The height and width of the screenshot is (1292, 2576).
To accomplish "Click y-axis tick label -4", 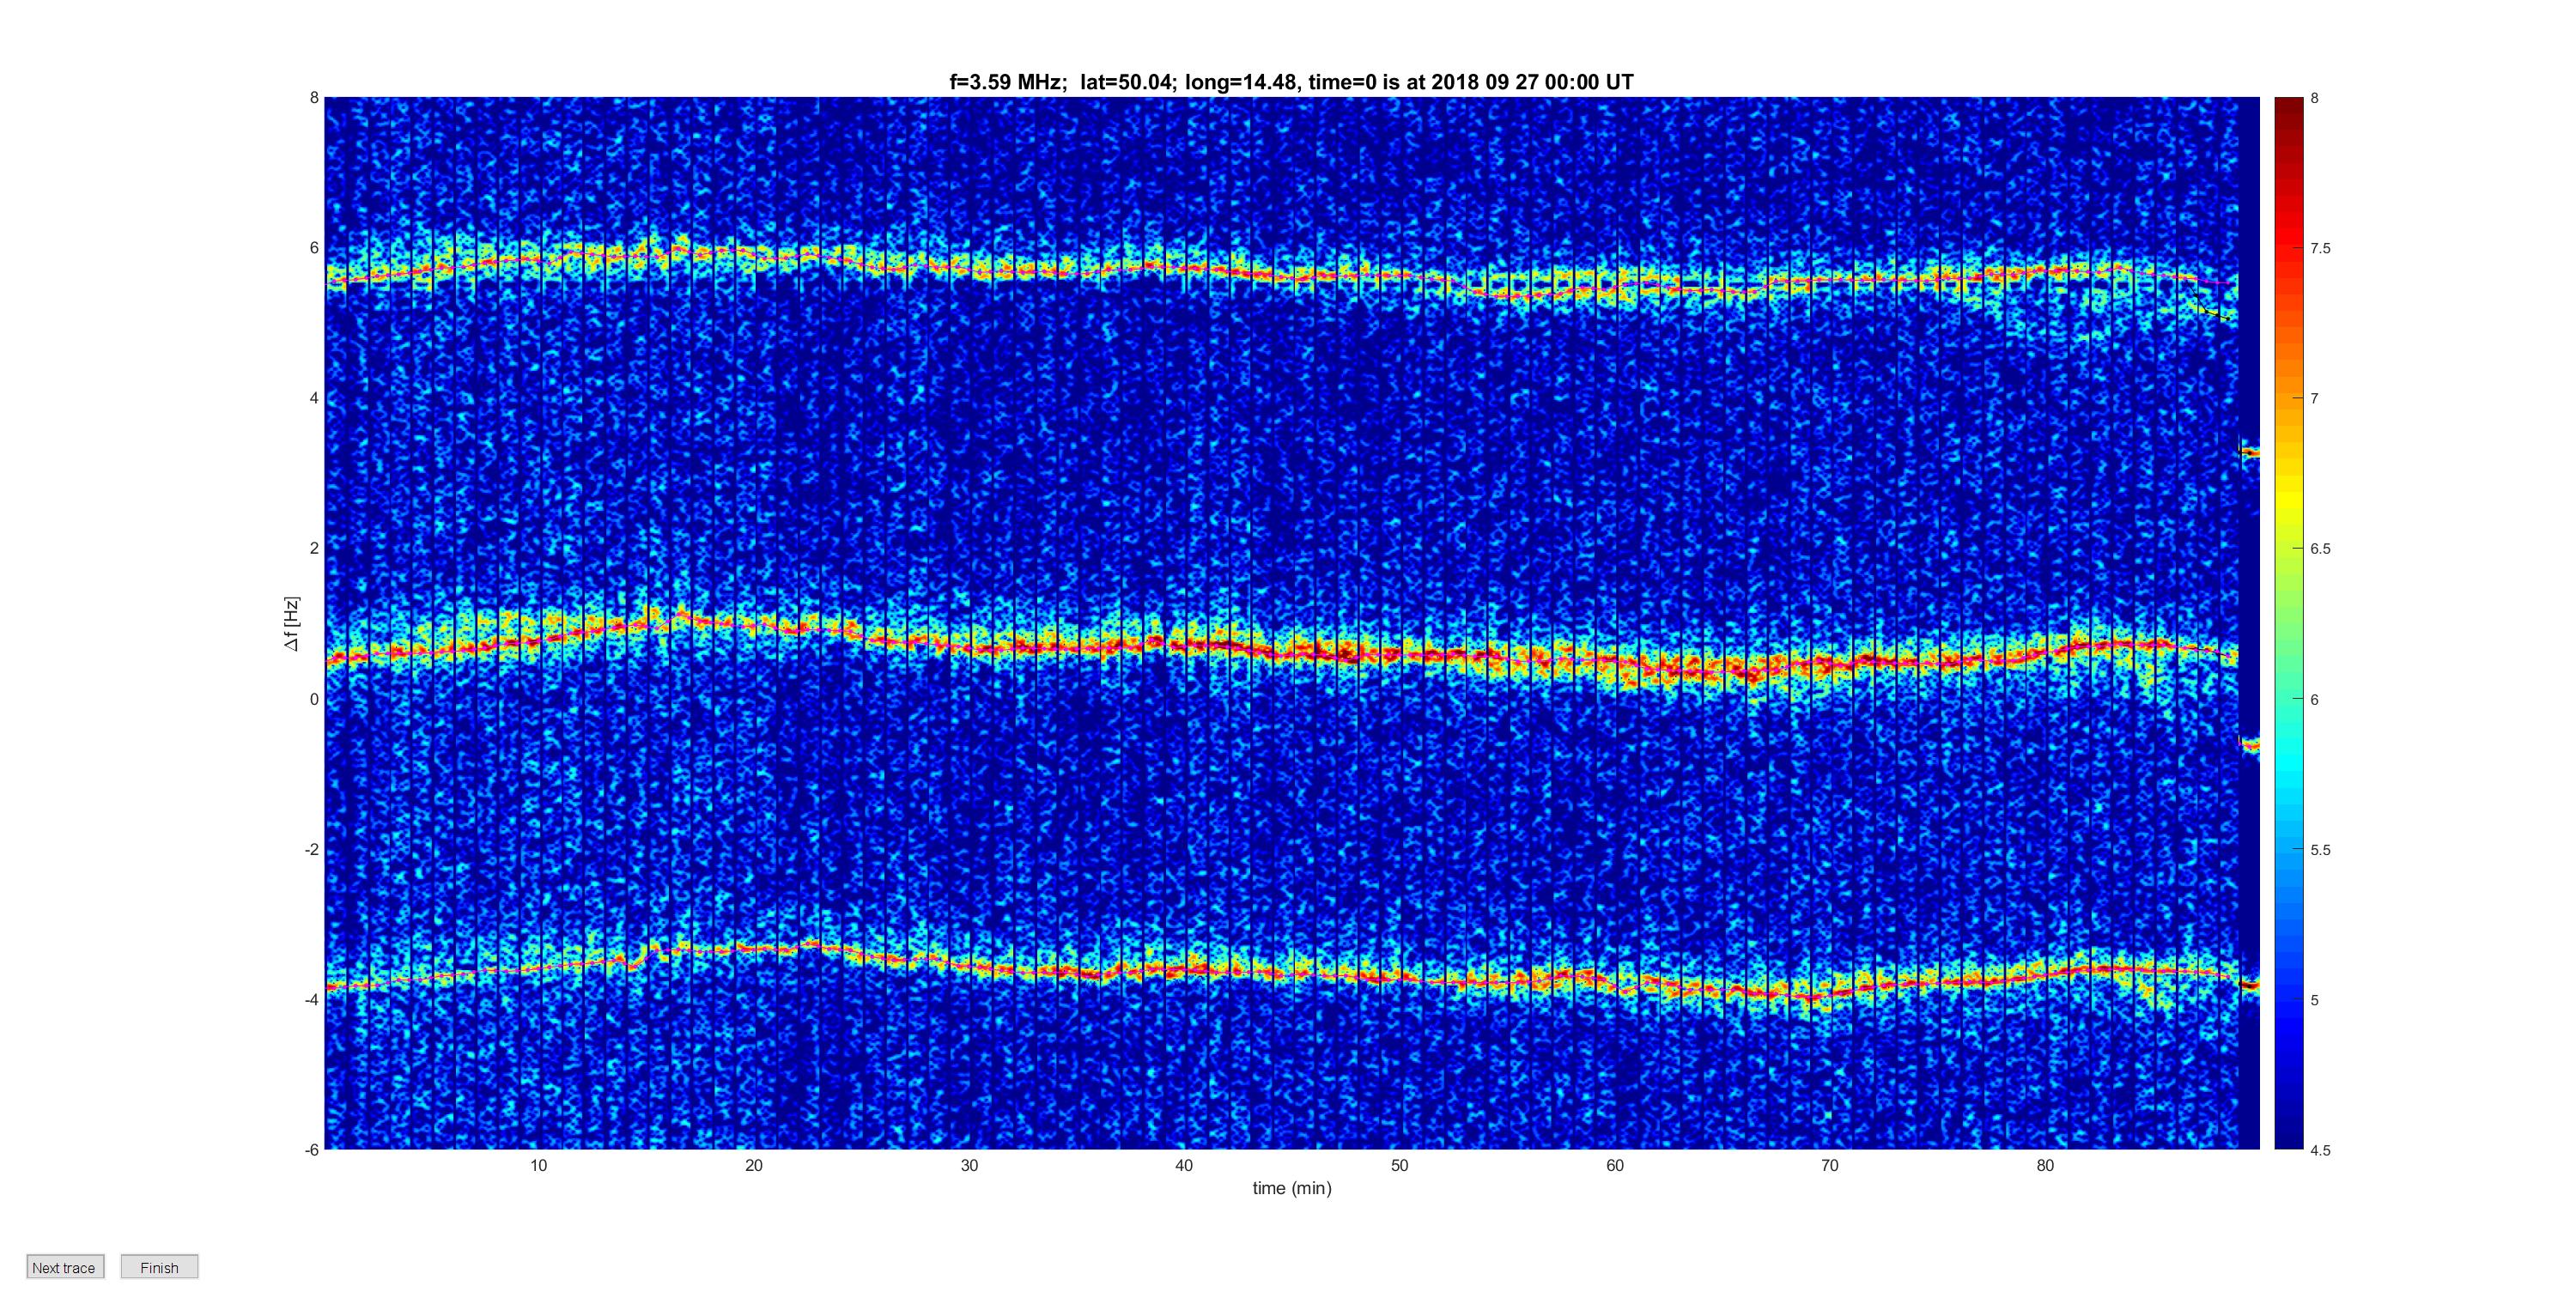I will coord(312,1000).
